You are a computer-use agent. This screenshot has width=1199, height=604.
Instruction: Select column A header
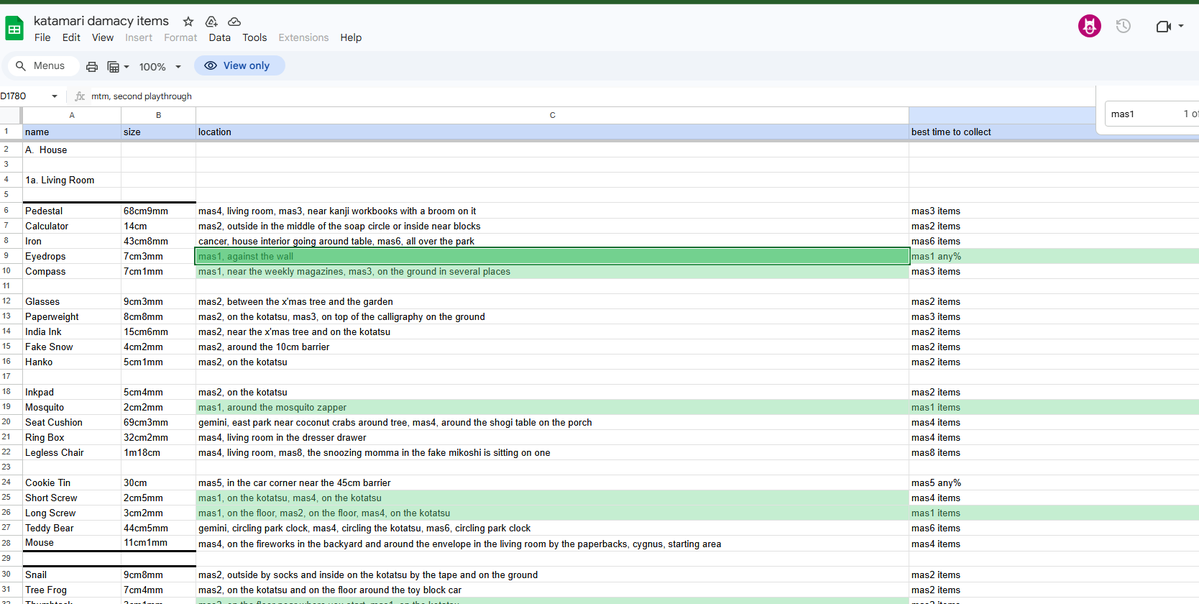(x=72, y=115)
